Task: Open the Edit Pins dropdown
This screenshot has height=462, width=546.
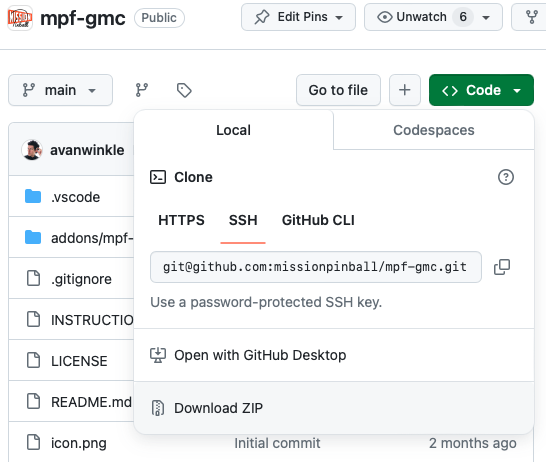Action: pyautogui.click(x=298, y=17)
